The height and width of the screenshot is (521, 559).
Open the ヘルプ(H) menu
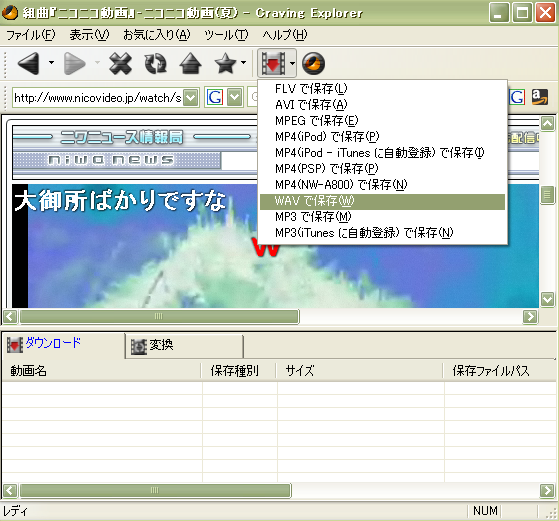point(284,35)
